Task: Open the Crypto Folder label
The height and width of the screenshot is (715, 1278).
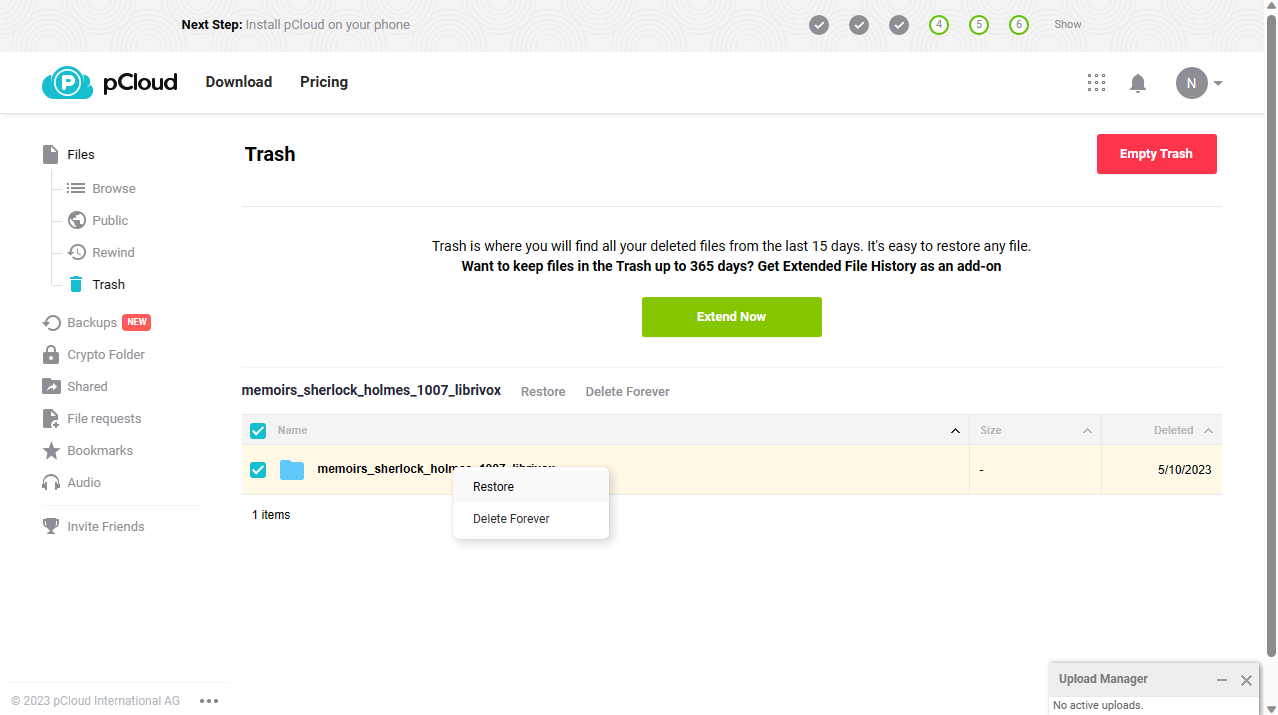Action: pyautogui.click(x=106, y=354)
